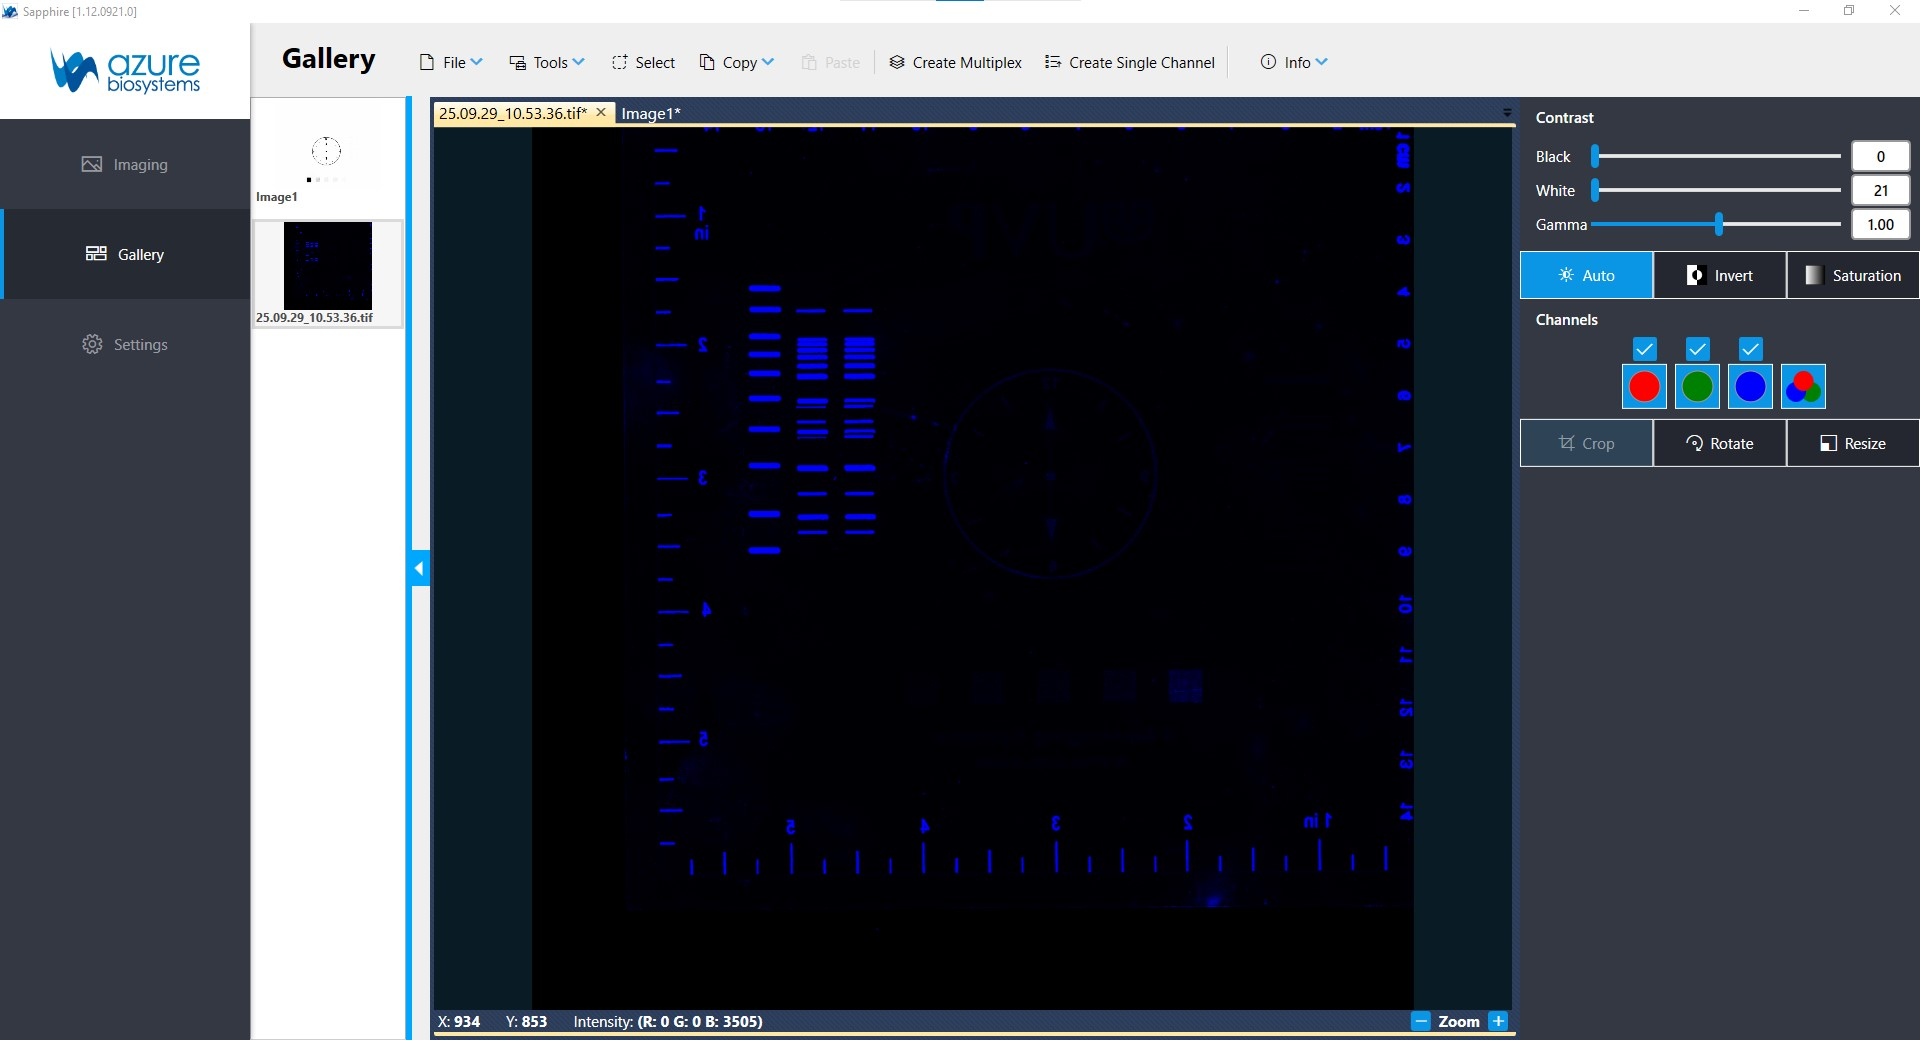The width and height of the screenshot is (1920, 1040).
Task: Click the Zoom in plus icon
Action: point(1498,1021)
